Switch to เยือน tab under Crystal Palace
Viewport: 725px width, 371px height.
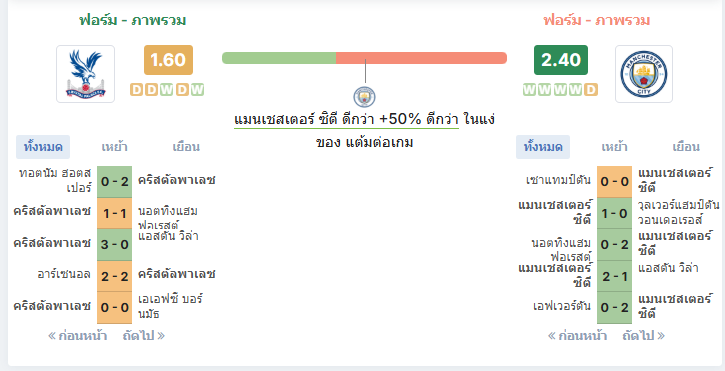[x=186, y=147]
